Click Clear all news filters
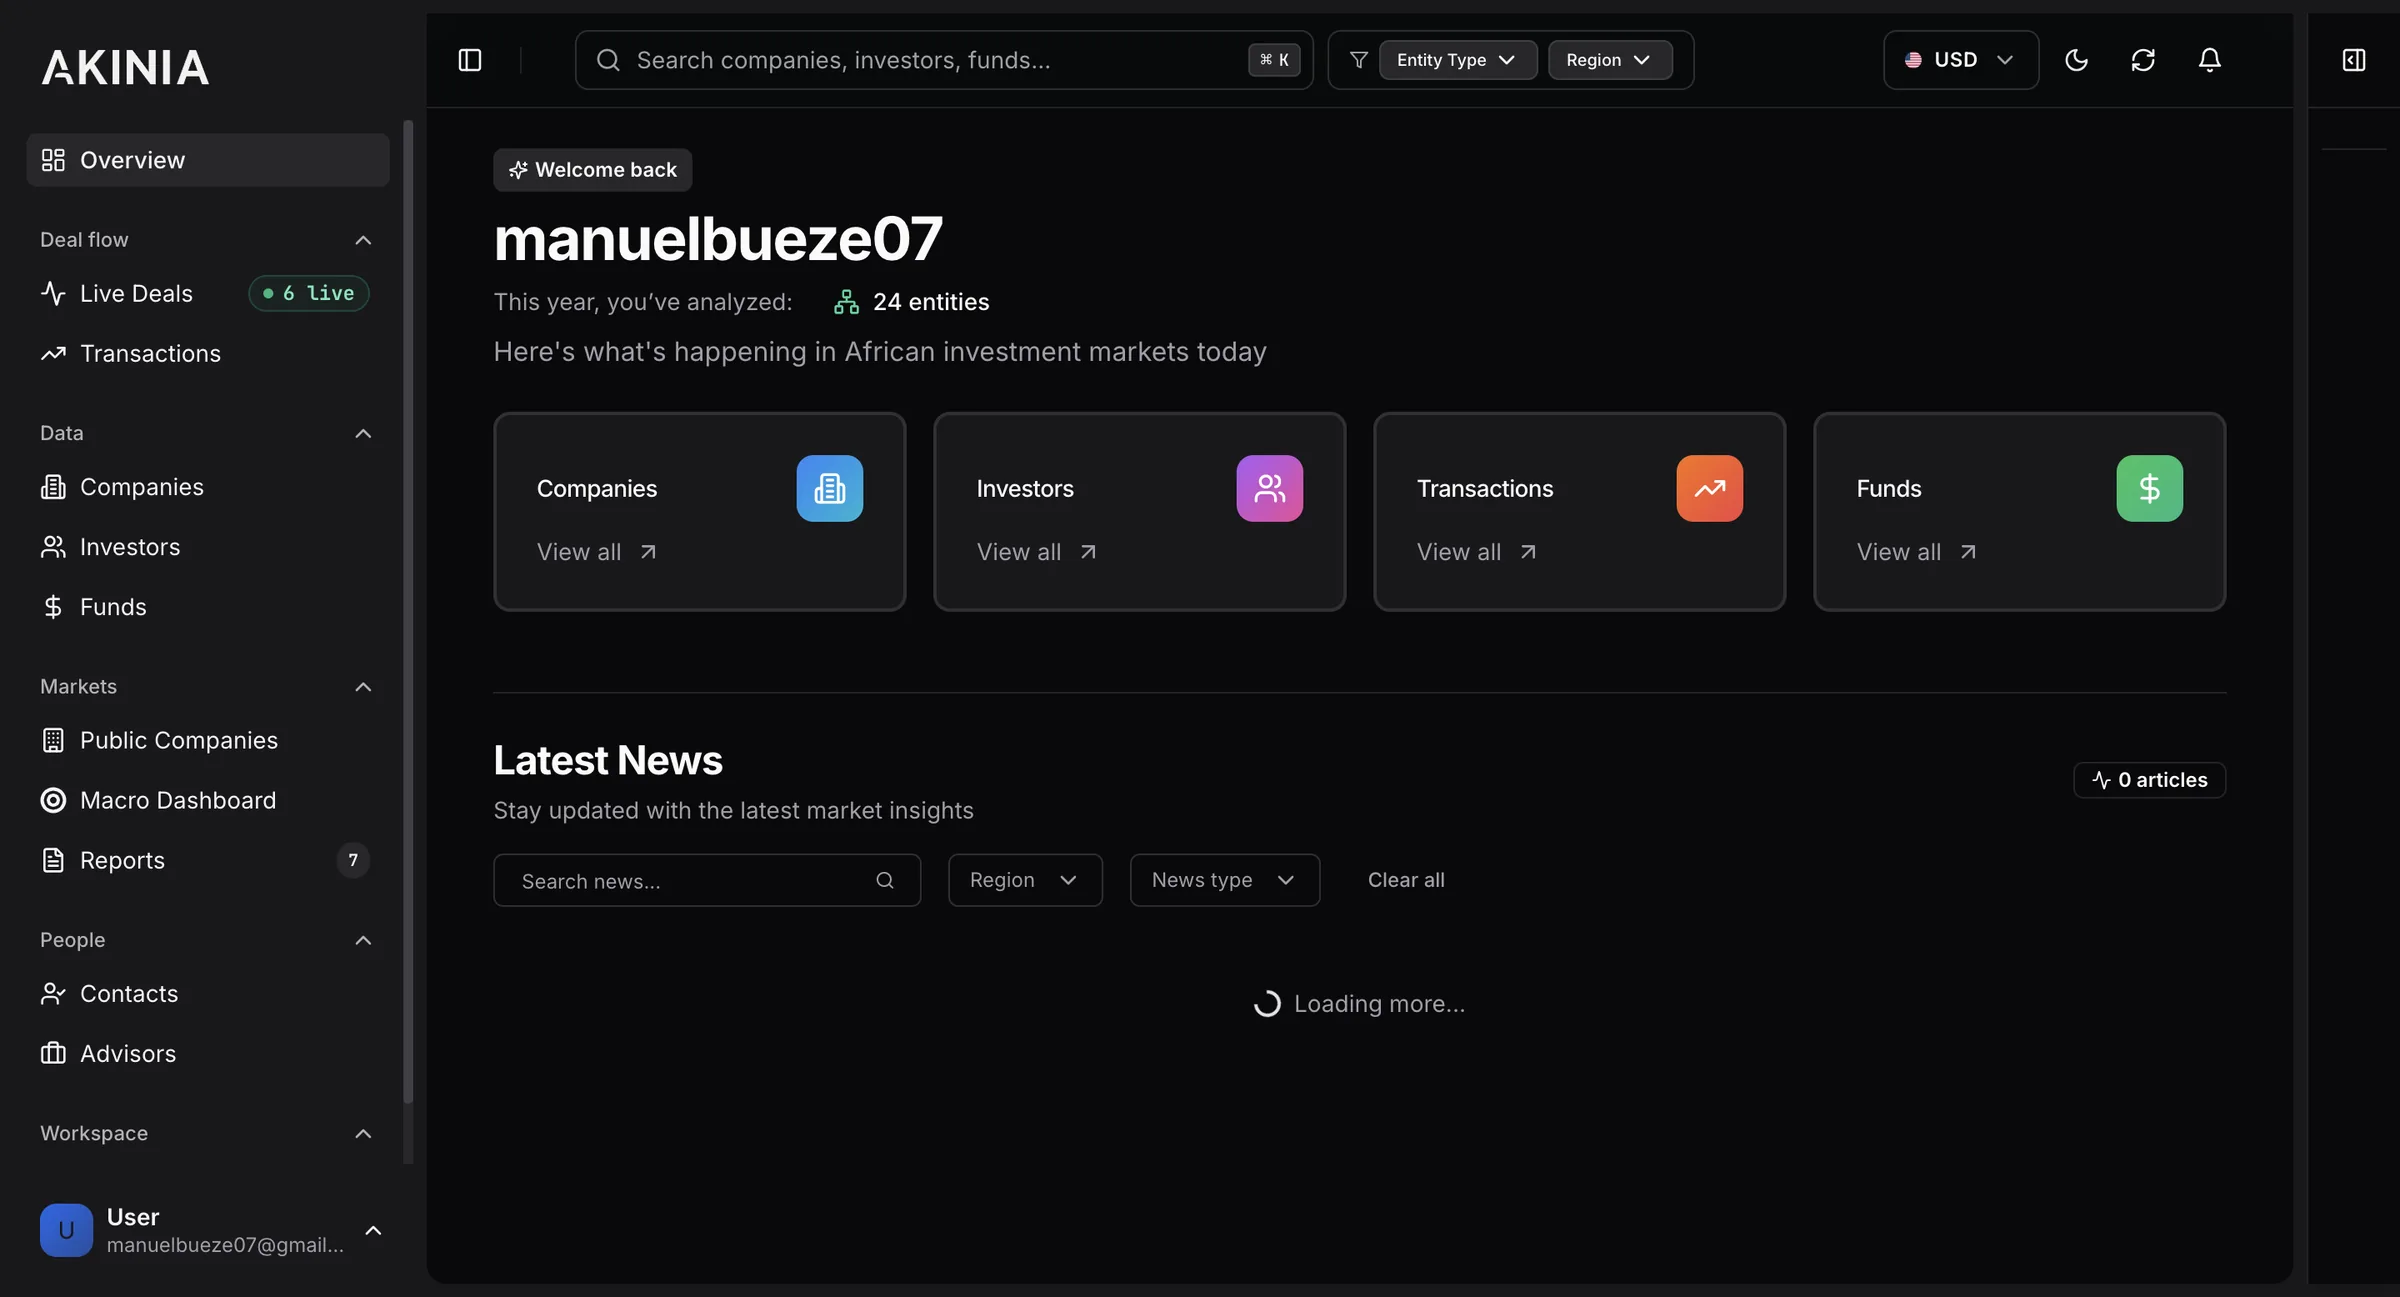The width and height of the screenshot is (2400, 1297). point(1406,880)
